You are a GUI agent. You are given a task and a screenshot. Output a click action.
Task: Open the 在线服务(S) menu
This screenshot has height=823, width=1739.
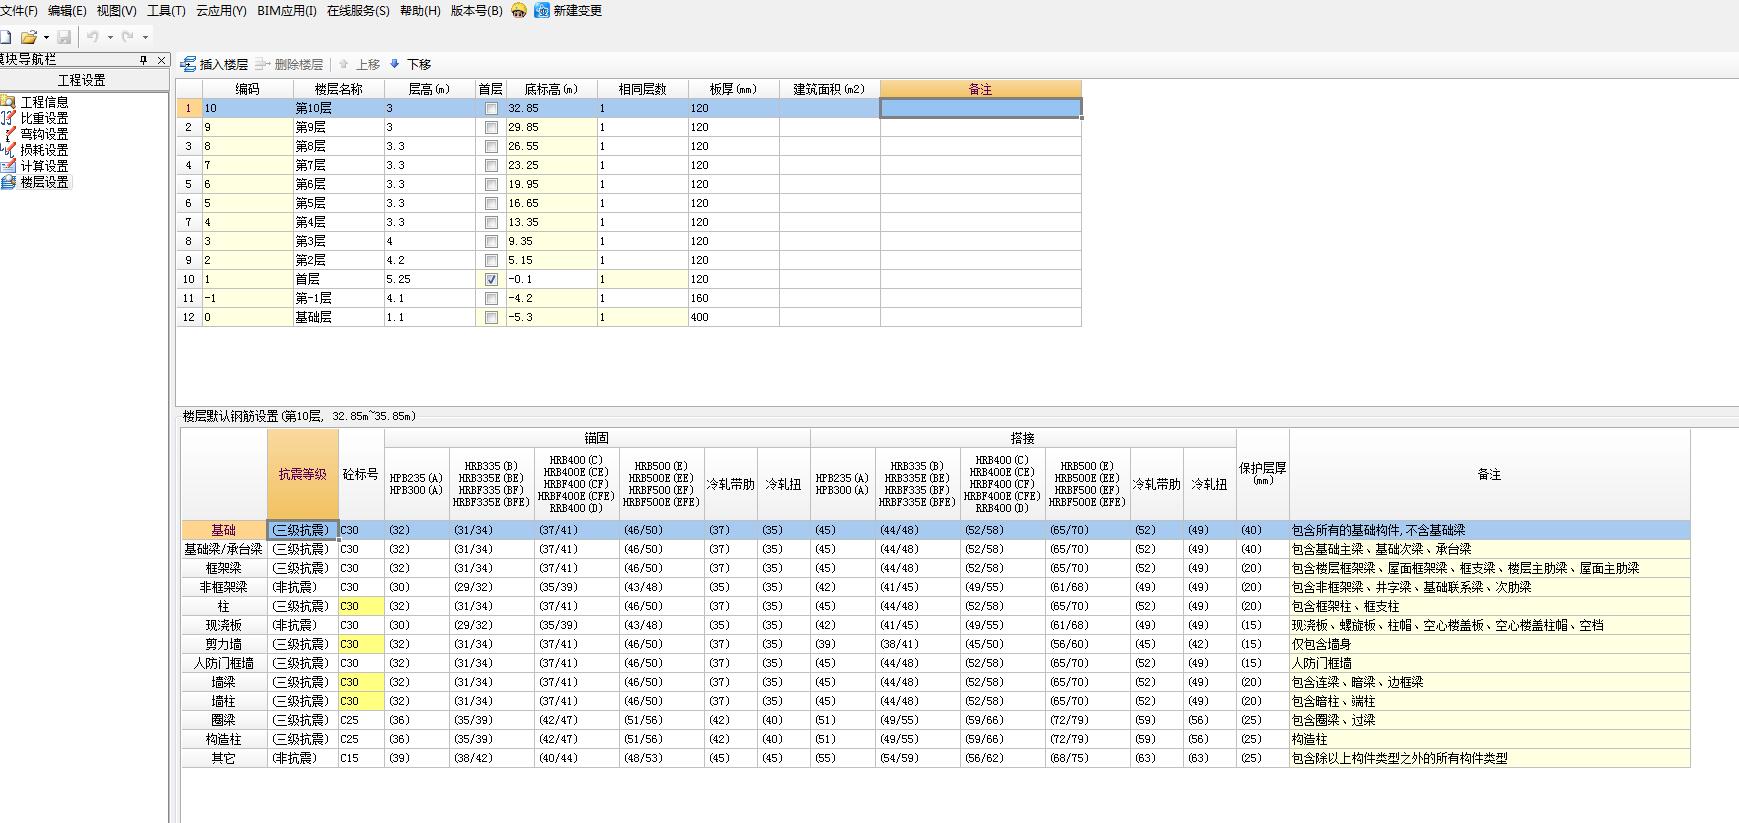click(358, 10)
